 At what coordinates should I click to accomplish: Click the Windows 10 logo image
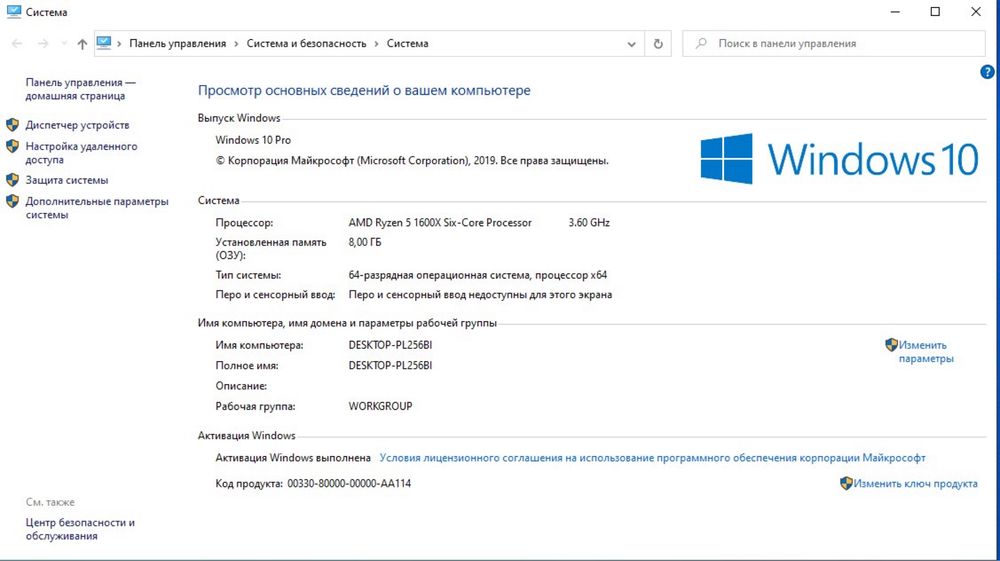click(839, 159)
